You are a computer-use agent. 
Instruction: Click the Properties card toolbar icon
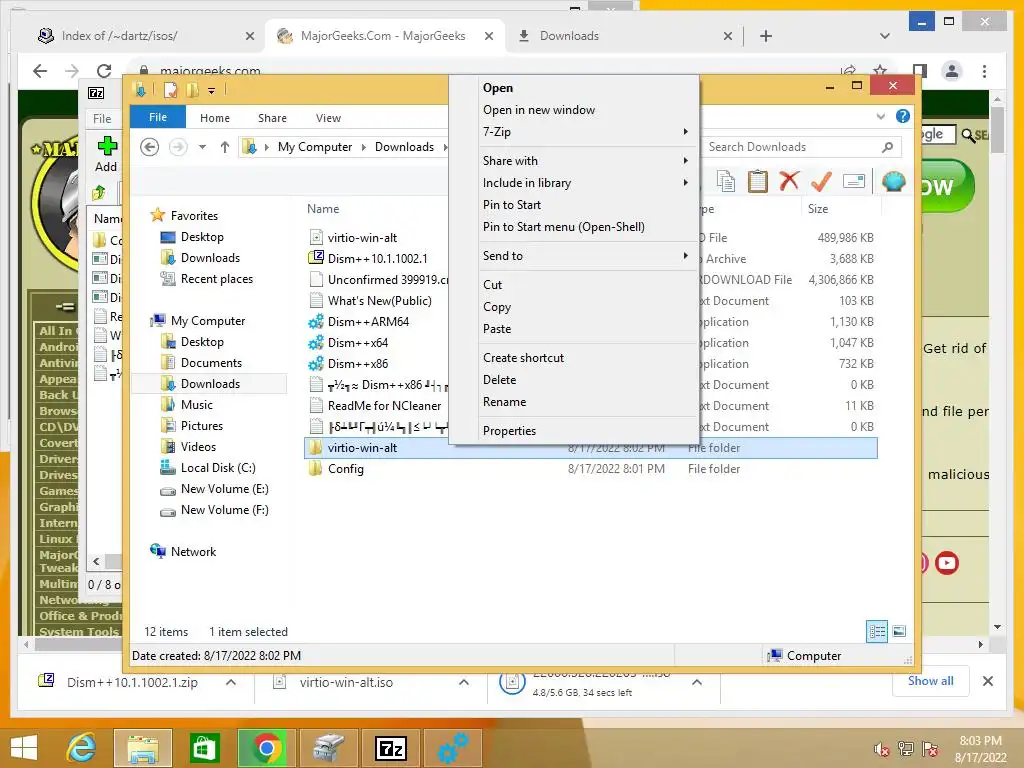pyautogui.click(x=854, y=181)
